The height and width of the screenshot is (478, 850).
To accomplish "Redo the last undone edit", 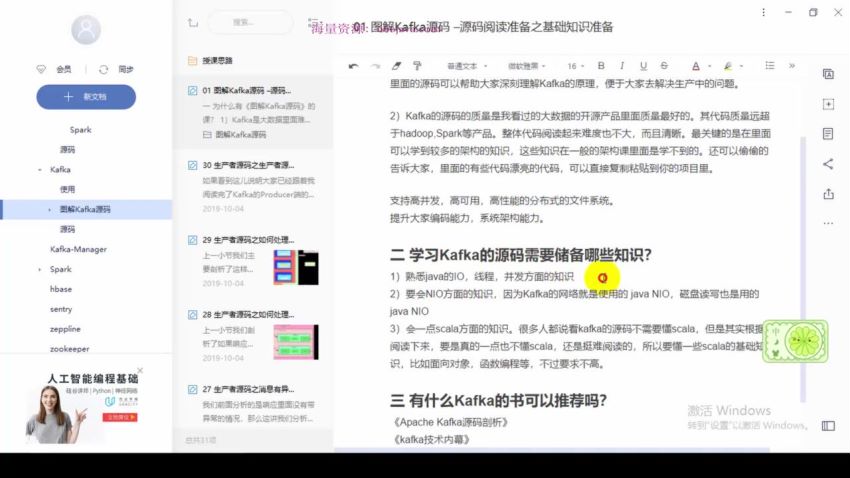I will point(375,66).
